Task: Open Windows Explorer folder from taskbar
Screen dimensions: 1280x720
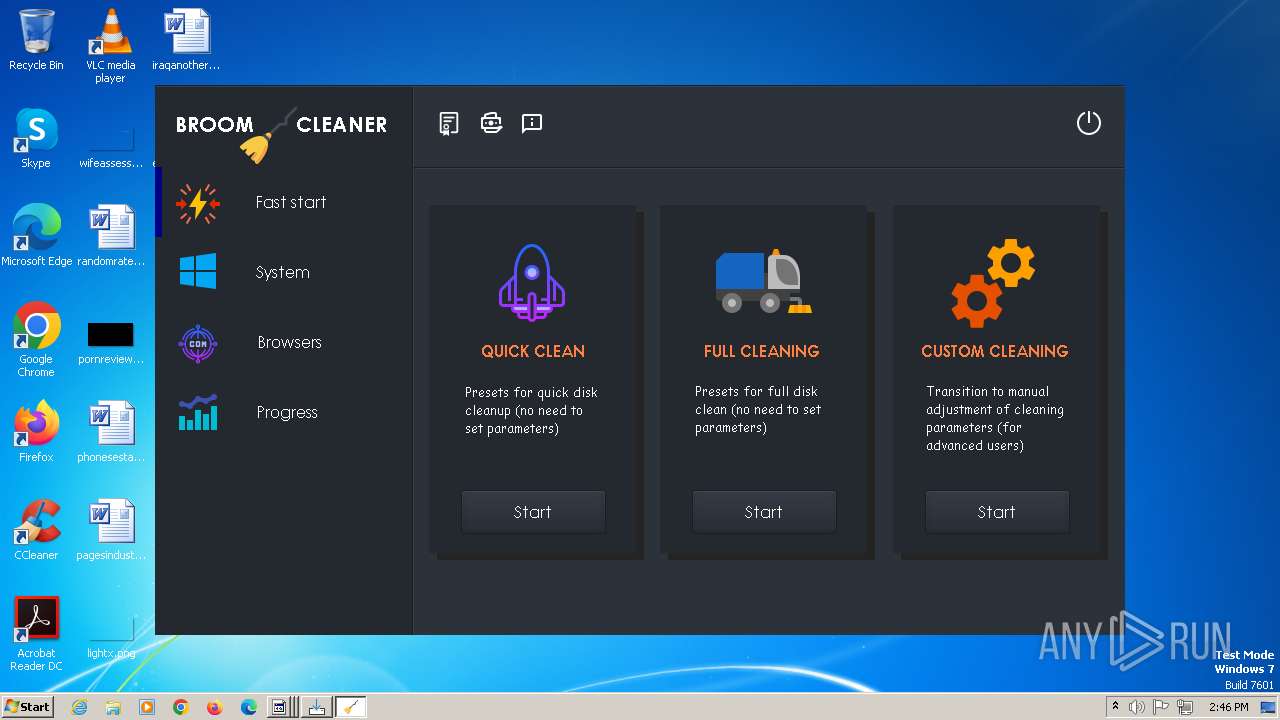Action: click(113, 707)
